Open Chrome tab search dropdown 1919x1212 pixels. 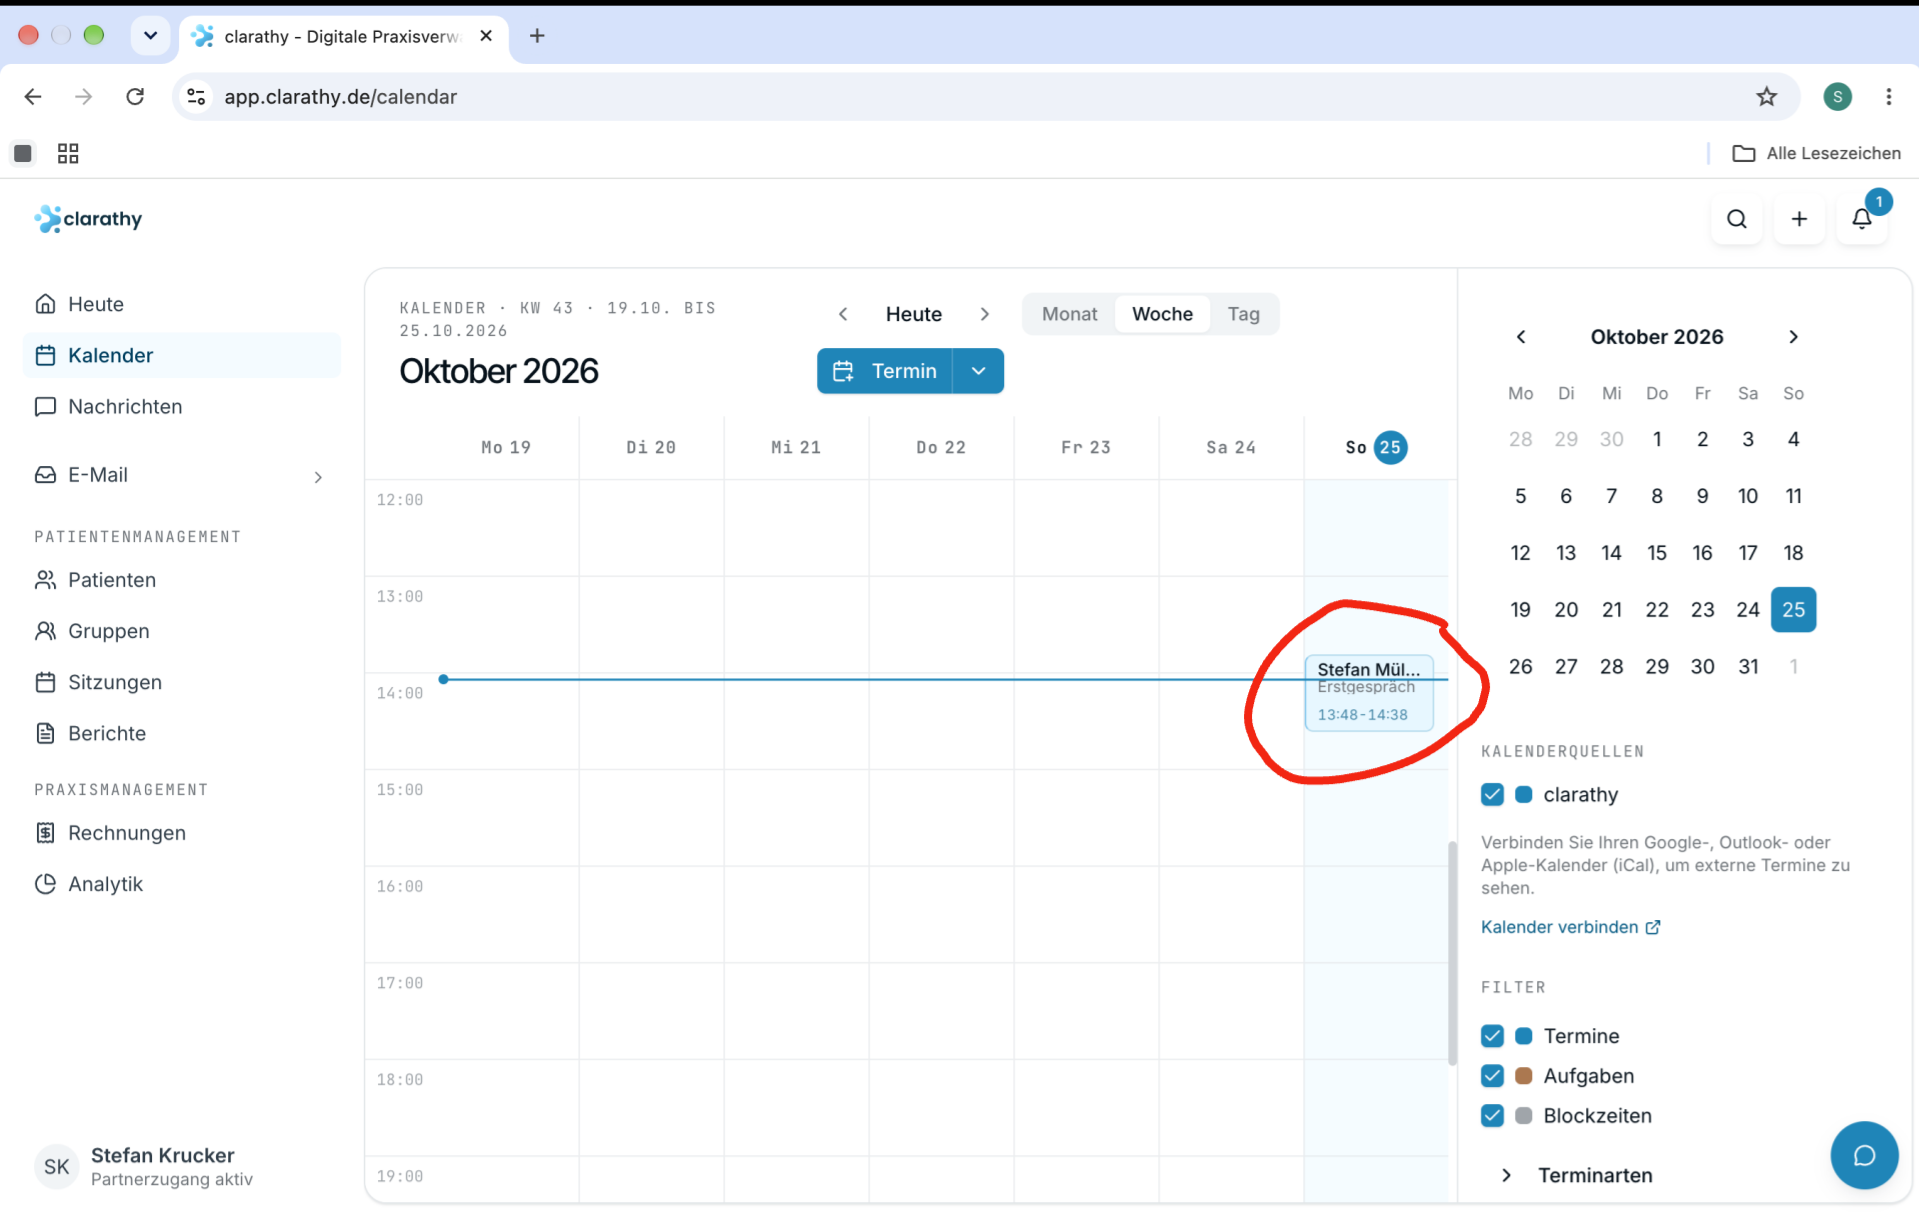point(150,36)
